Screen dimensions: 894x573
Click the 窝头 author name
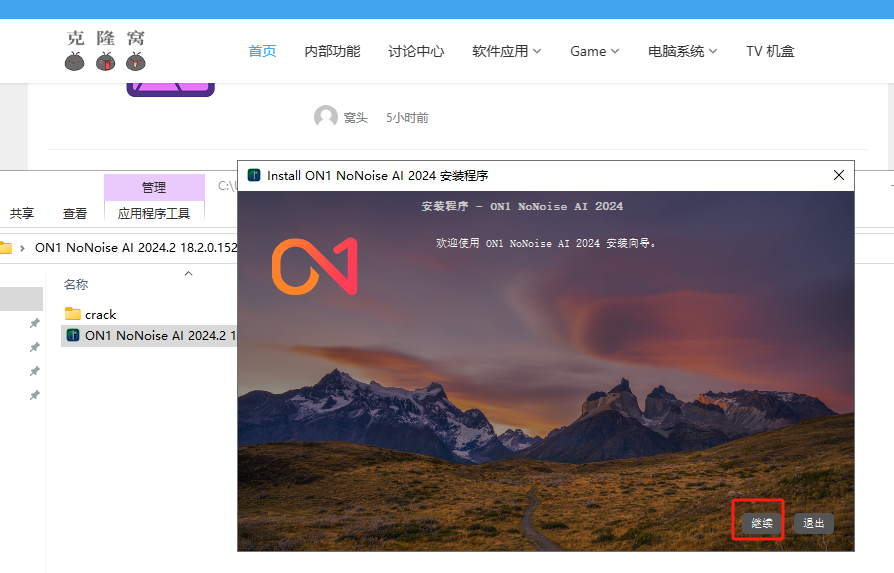[x=356, y=118]
